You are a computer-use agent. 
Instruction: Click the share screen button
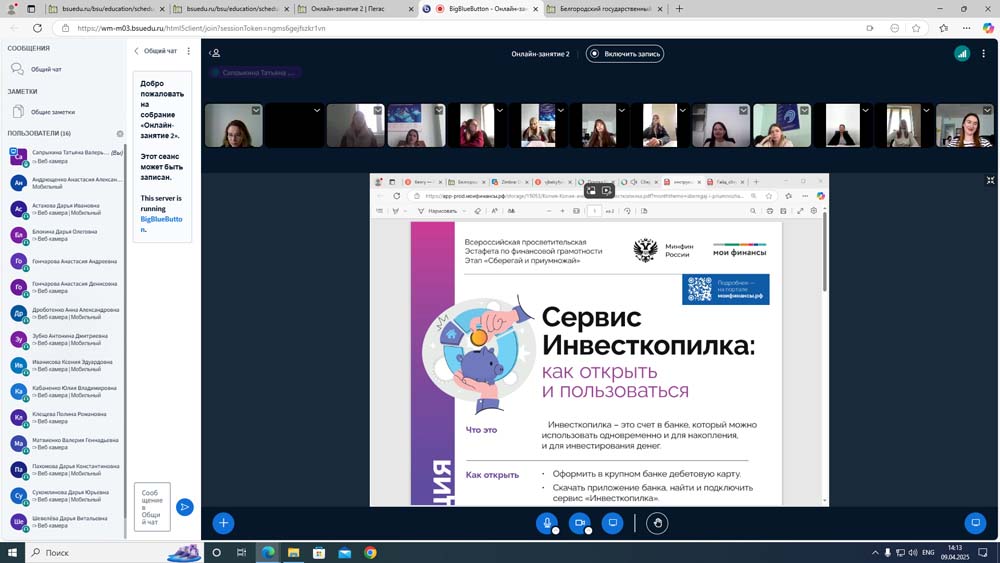point(613,523)
